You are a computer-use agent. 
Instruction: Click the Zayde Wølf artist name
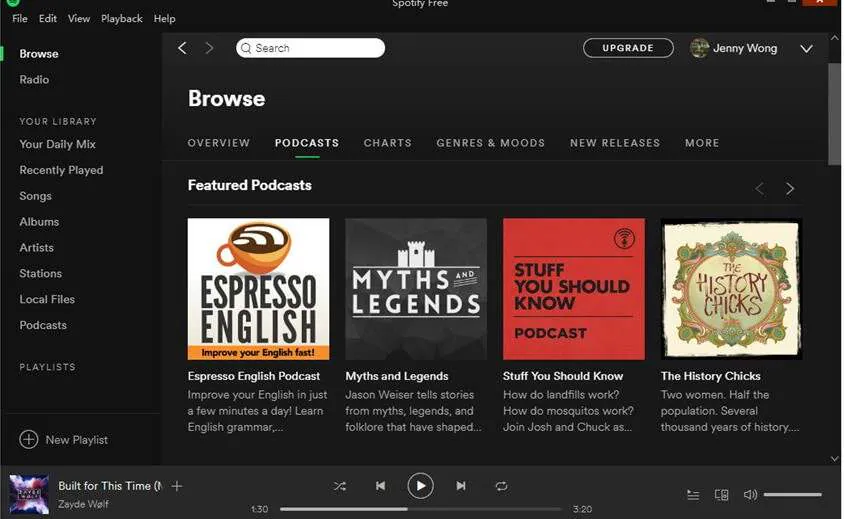tap(83, 504)
